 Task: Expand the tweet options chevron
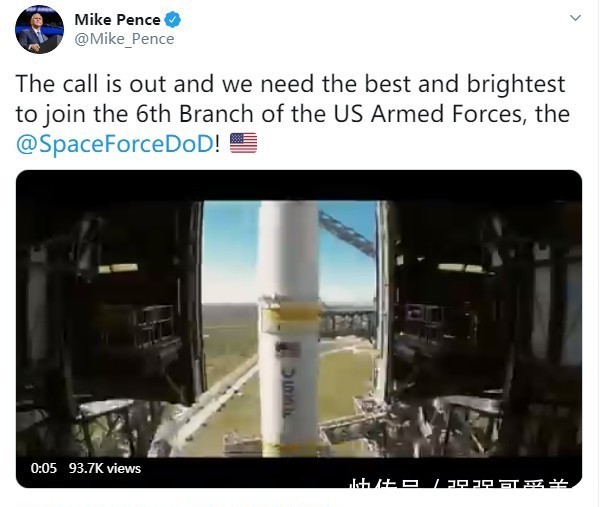click(575, 18)
